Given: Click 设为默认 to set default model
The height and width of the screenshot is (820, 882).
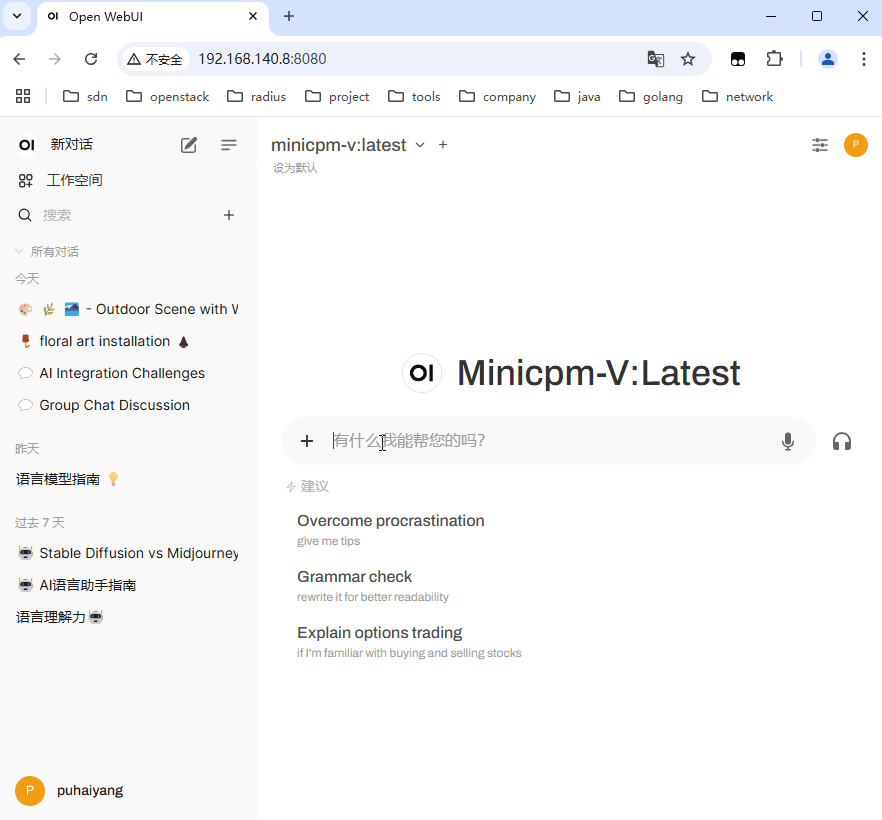Looking at the screenshot, I should coord(295,168).
